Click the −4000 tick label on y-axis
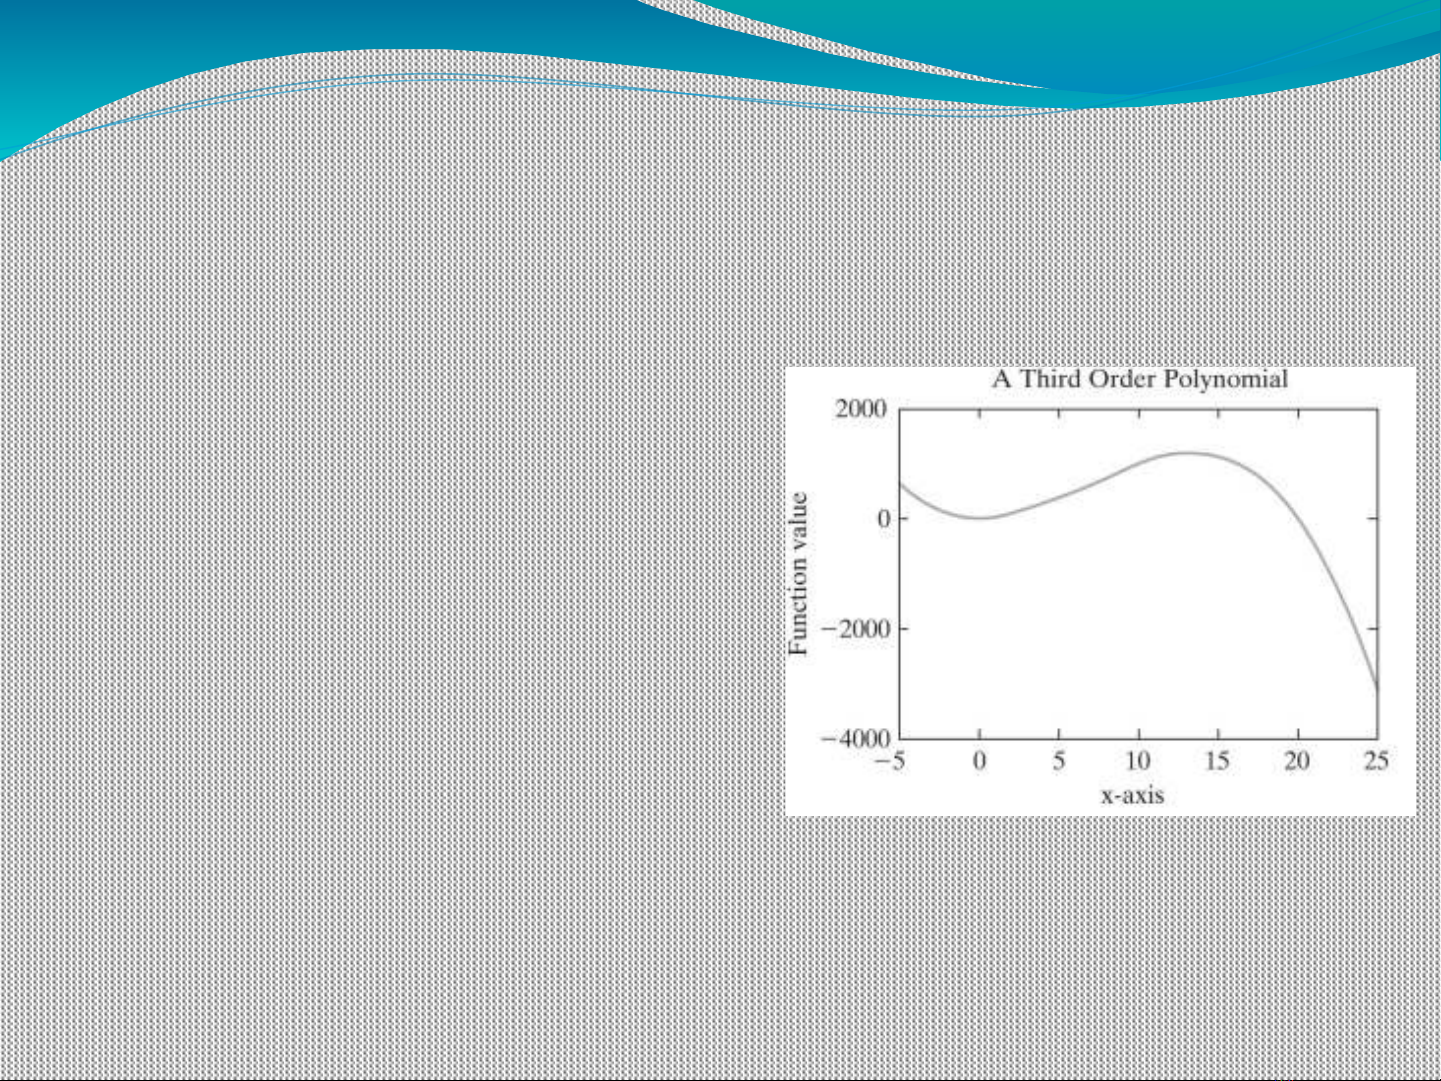Image resolution: width=1441 pixels, height=1081 pixels. (853, 739)
